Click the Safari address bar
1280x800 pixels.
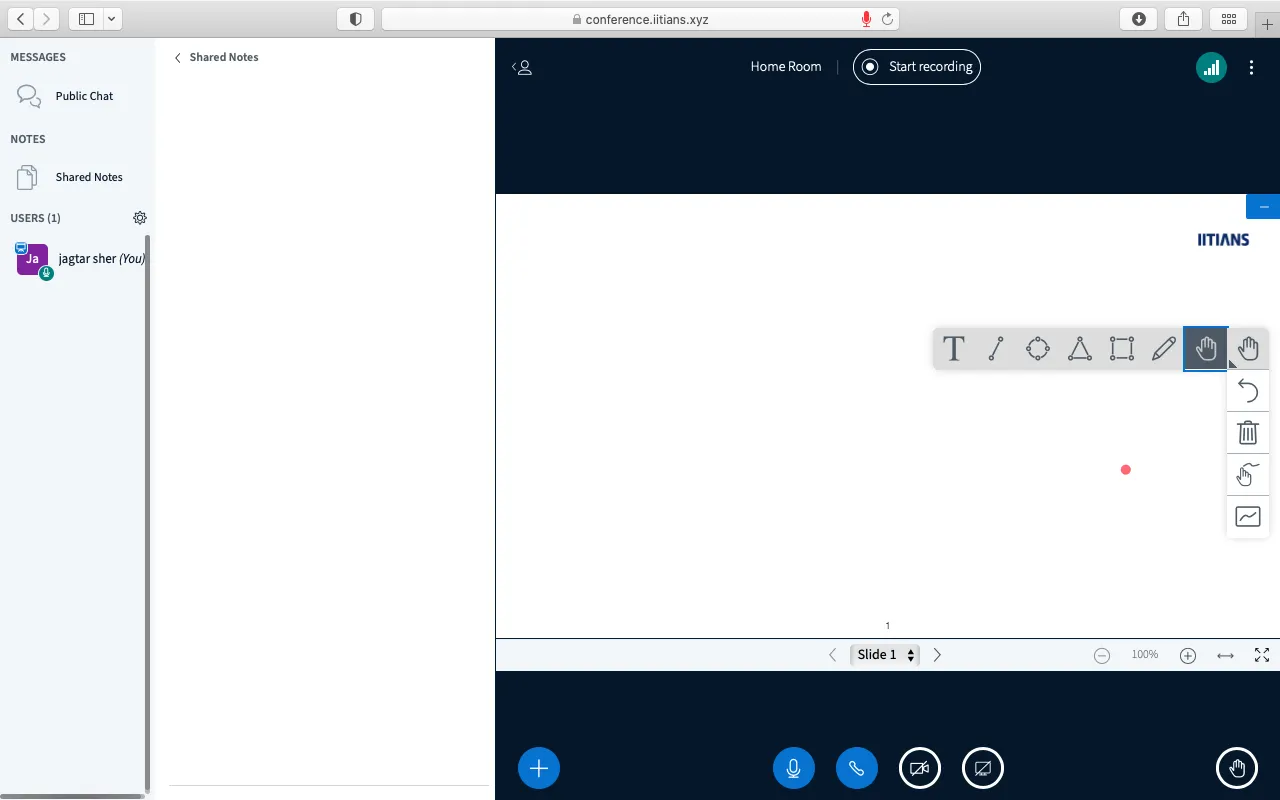(641, 19)
